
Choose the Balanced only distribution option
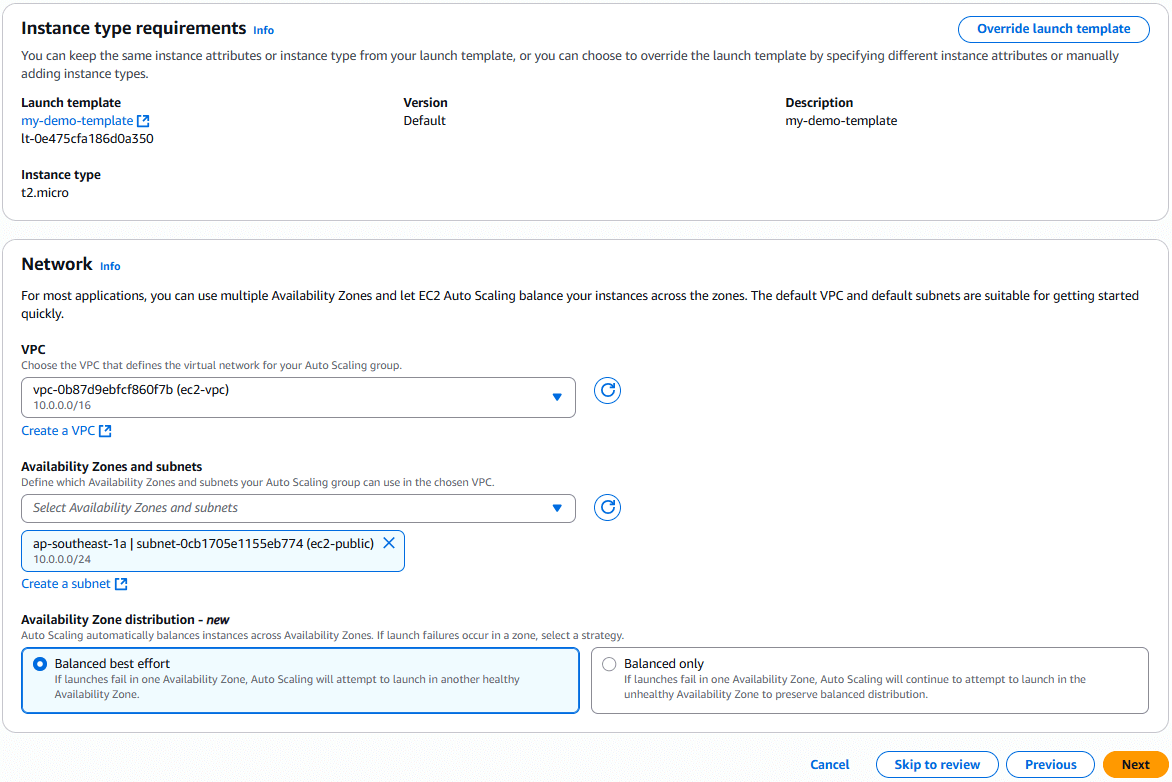pyautogui.click(x=609, y=664)
